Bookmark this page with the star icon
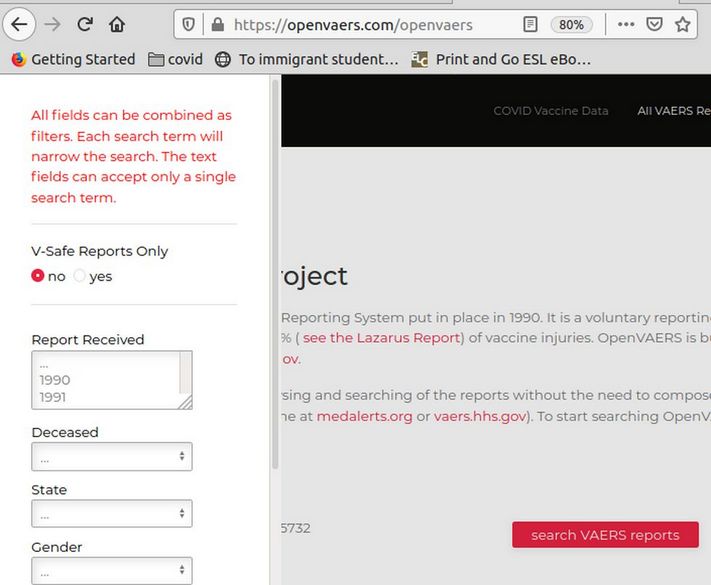Screen dimensions: 711x585 682,24
